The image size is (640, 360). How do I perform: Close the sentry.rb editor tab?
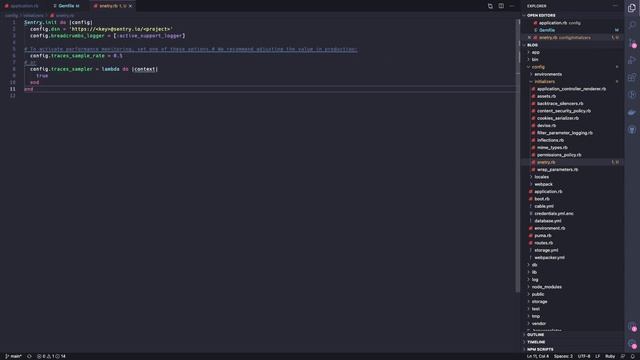coord(130,6)
